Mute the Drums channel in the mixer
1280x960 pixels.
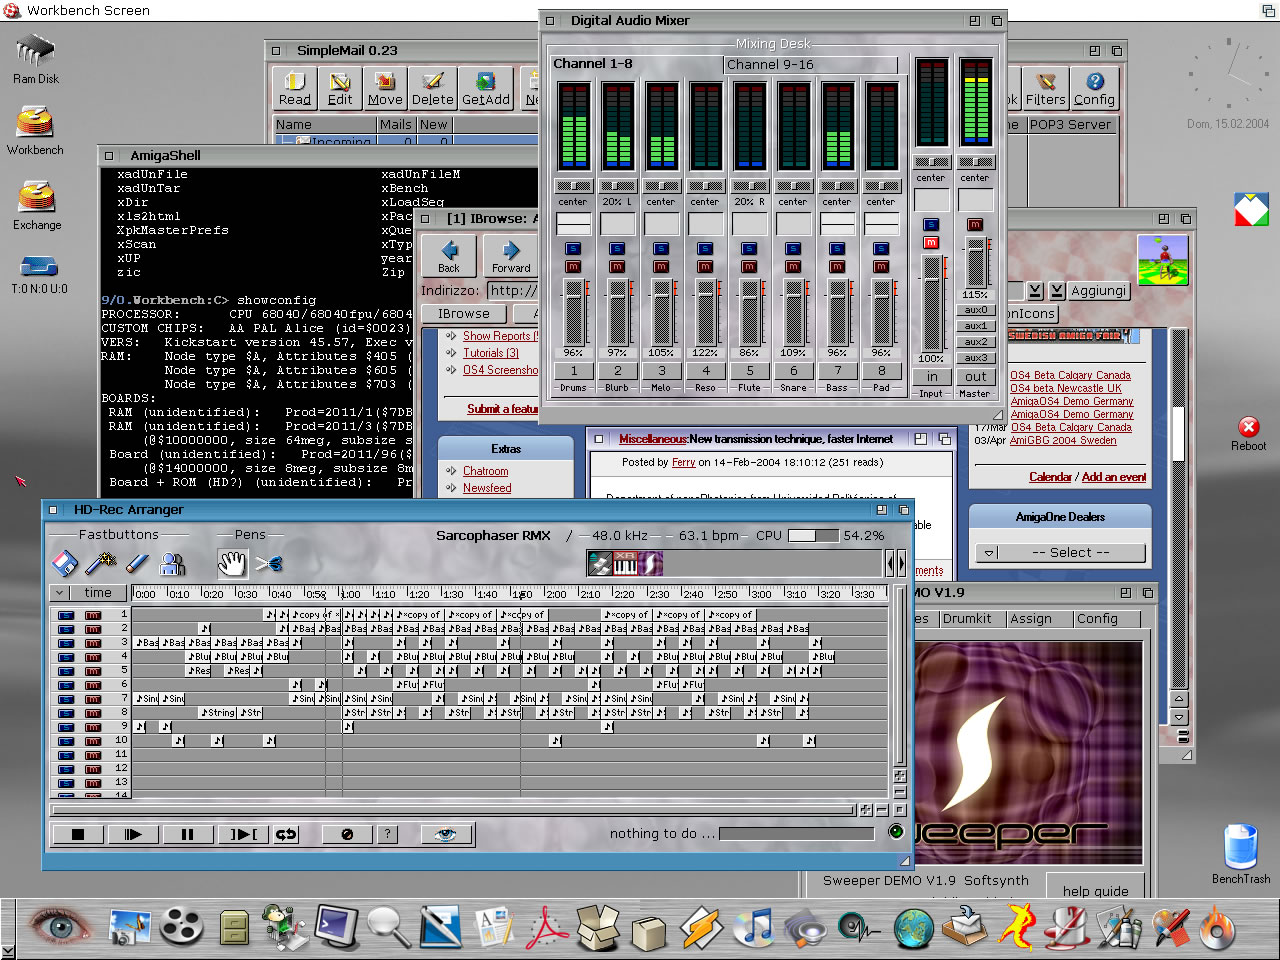(x=573, y=267)
